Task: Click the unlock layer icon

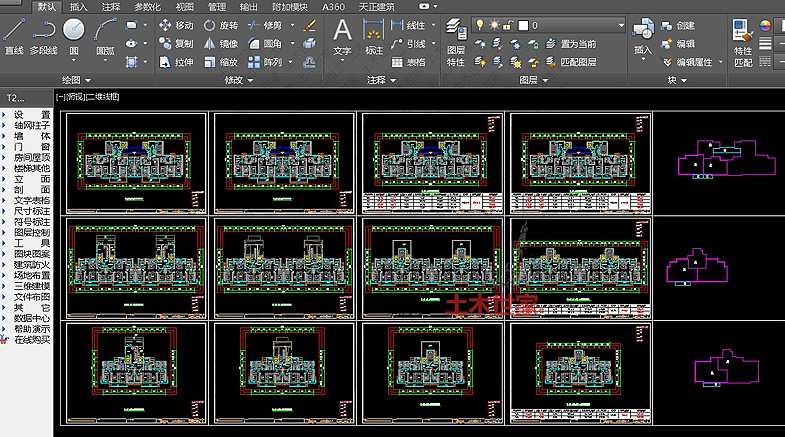Action: pos(533,62)
